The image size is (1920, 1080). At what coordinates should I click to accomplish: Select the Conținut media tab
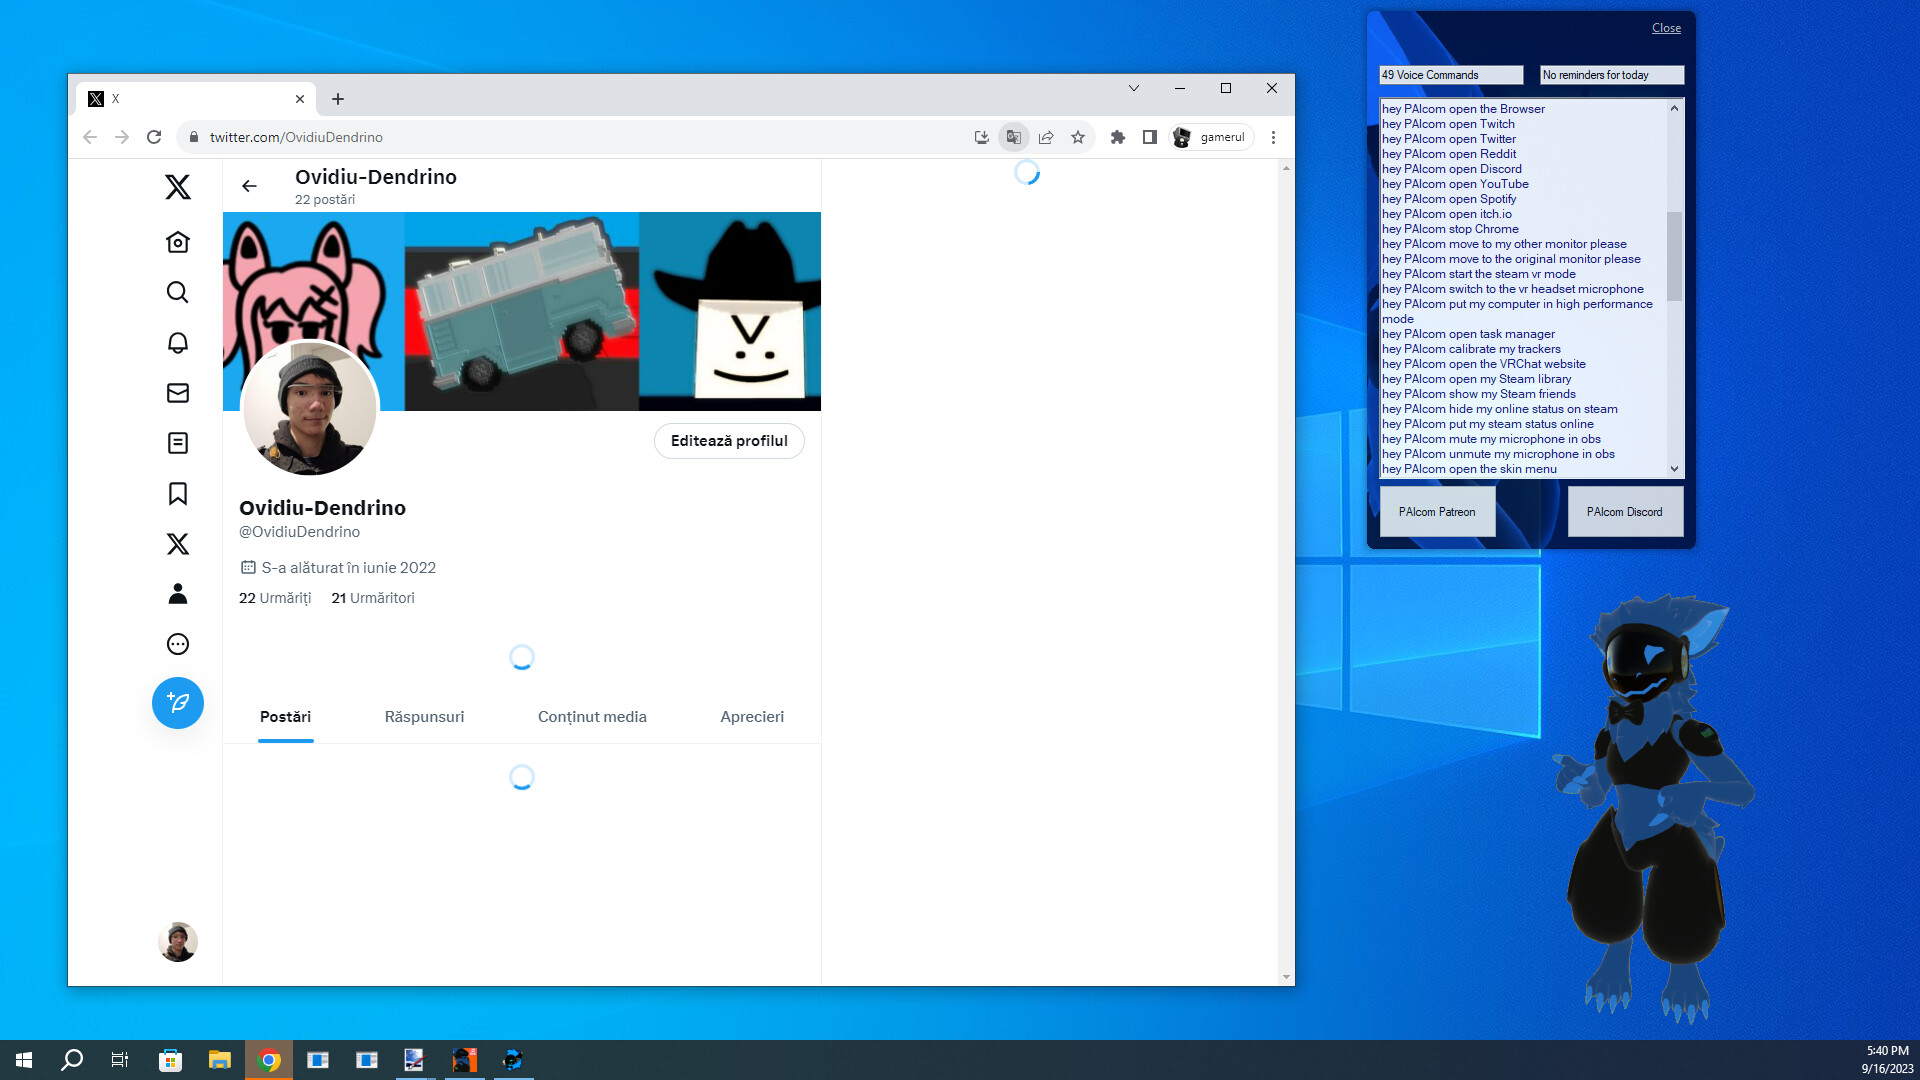tap(592, 716)
